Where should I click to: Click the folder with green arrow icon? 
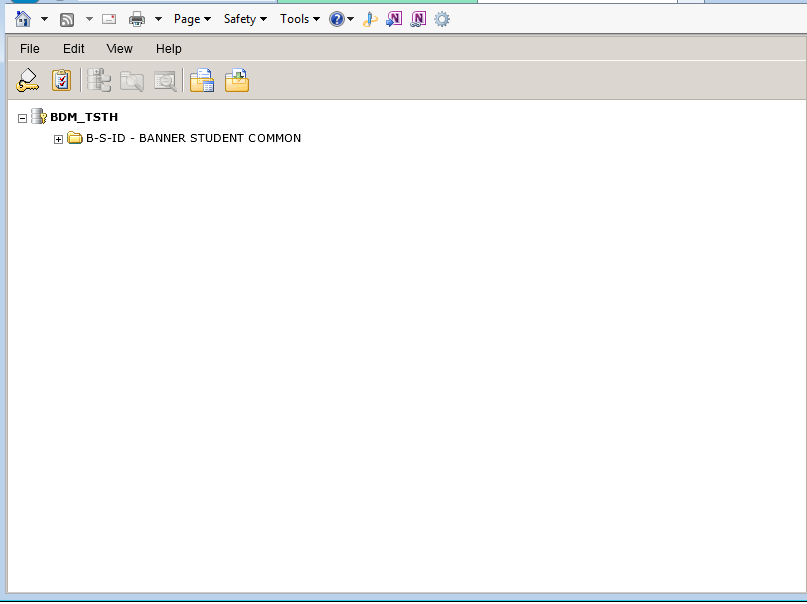click(237, 81)
